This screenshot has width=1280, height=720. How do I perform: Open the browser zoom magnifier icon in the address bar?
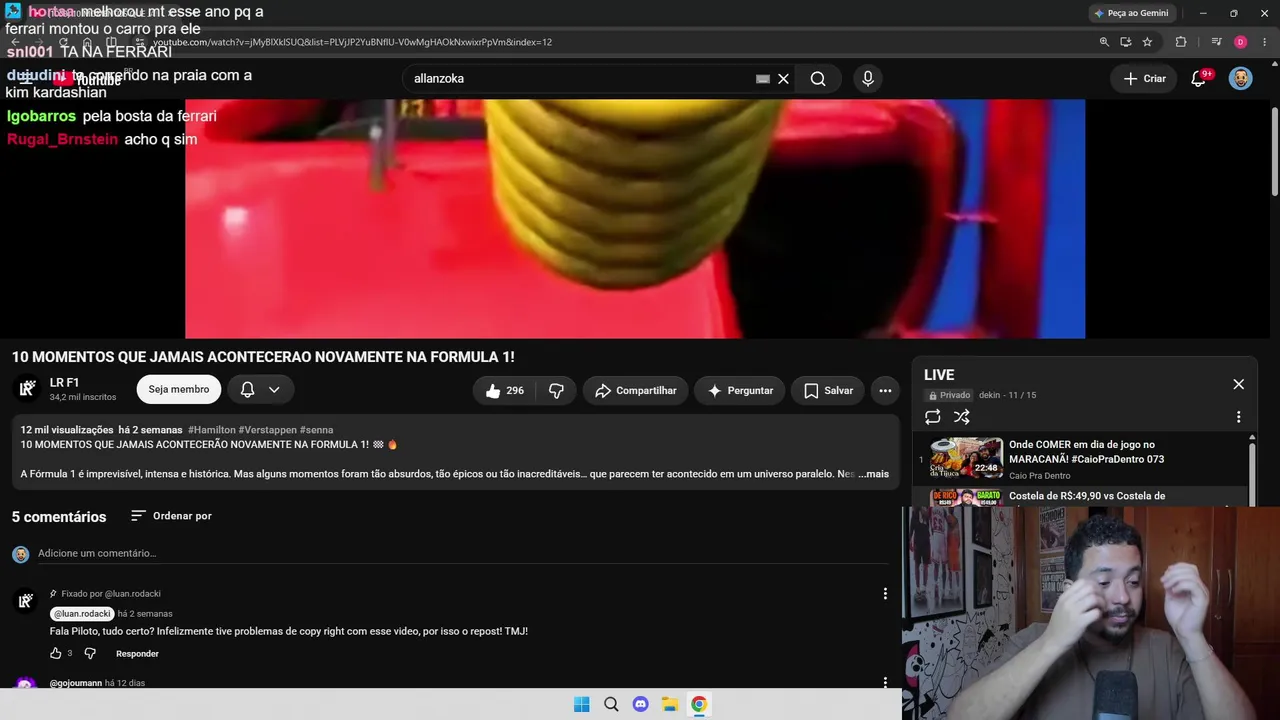click(x=1104, y=42)
